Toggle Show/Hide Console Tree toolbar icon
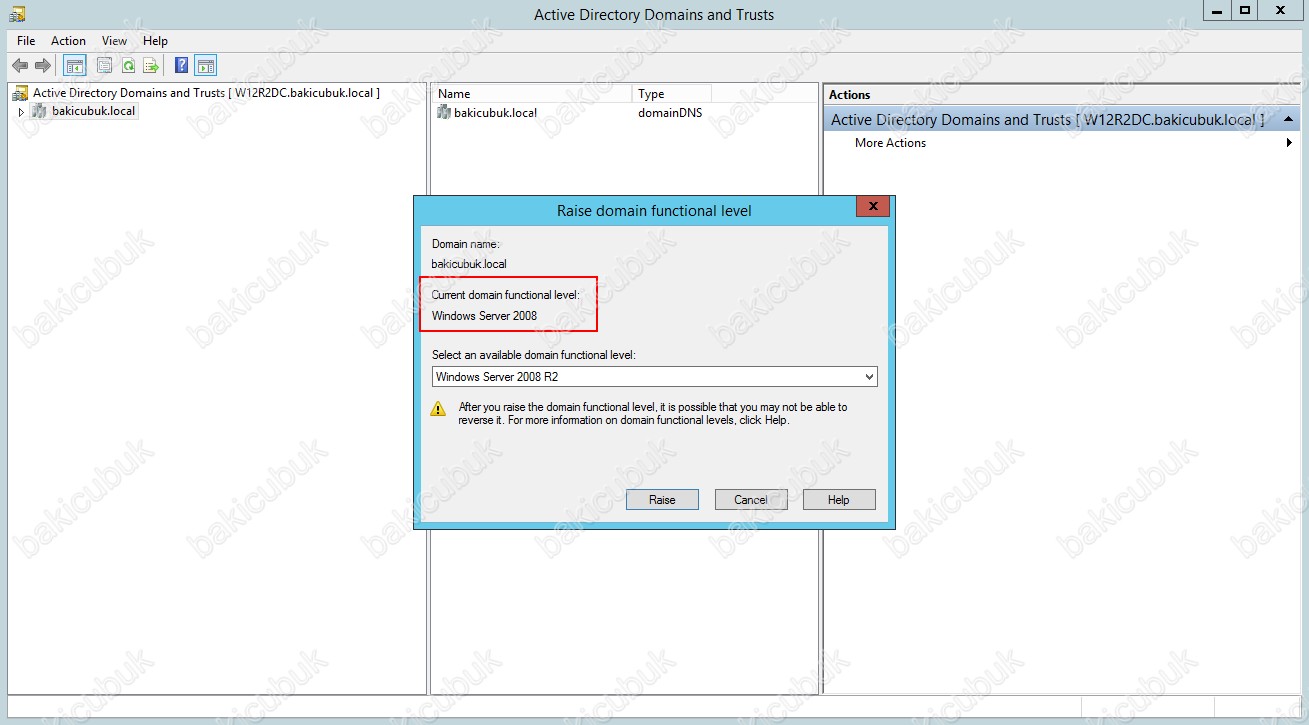This screenshot has width=1309, height=725. [x=74, y=66]
